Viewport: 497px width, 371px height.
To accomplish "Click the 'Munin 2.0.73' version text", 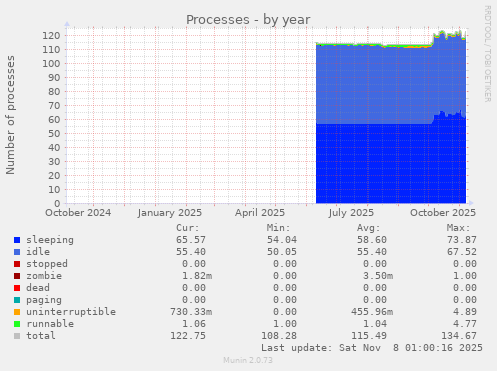I will click(248, 360).
